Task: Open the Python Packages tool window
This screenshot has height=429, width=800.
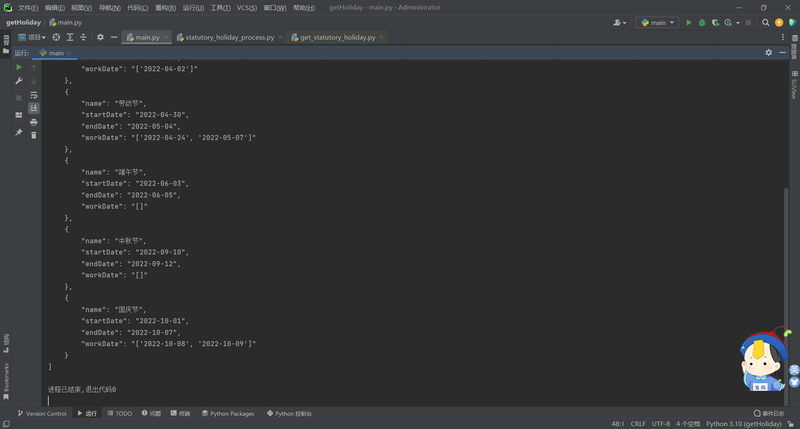Action: [228, 413]
